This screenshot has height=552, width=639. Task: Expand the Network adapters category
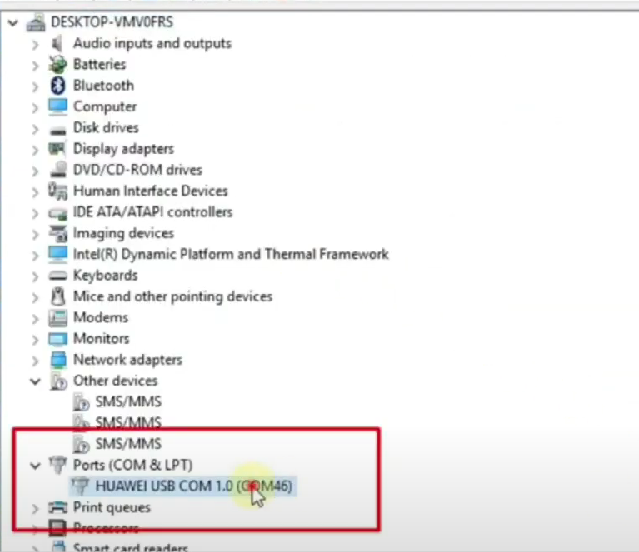[35, 361]
